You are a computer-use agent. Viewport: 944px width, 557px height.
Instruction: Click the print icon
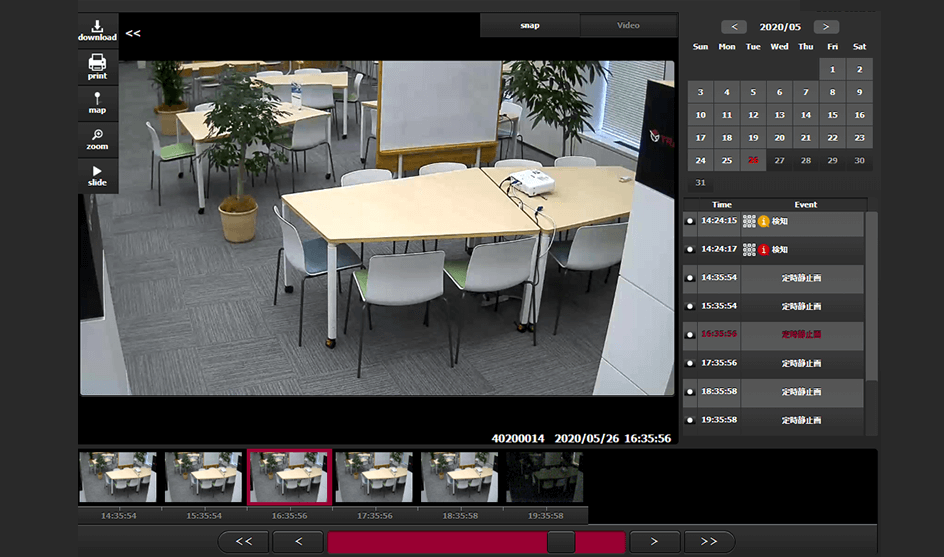97,66
